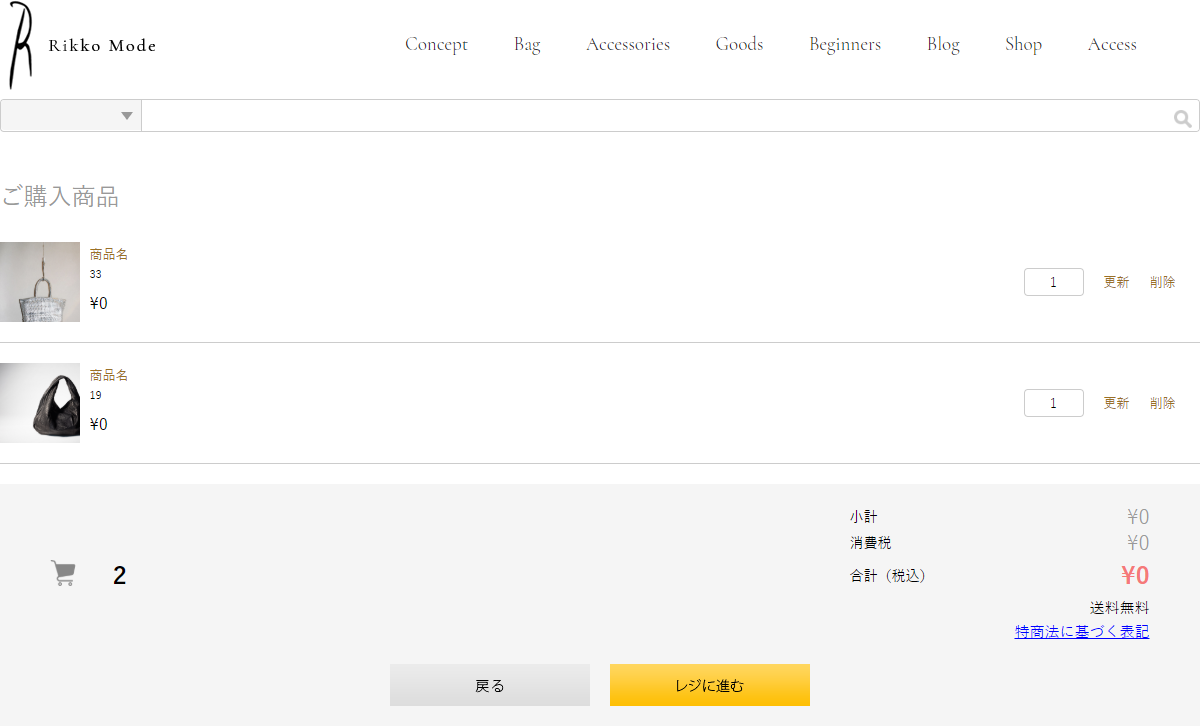Focus the quantity field for item 33
This screenshot has height=726, width=1200.
tap(1053, 282)
